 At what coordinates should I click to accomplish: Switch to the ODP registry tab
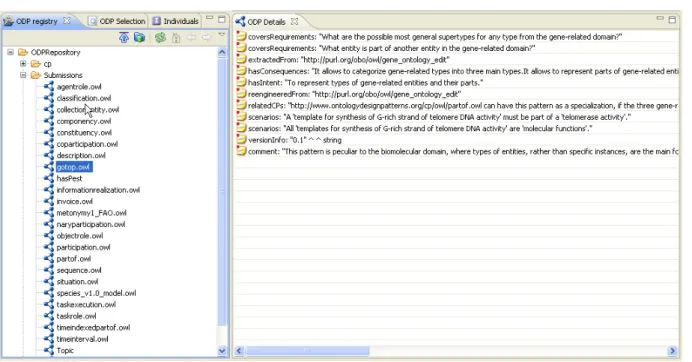click(37, 21)
